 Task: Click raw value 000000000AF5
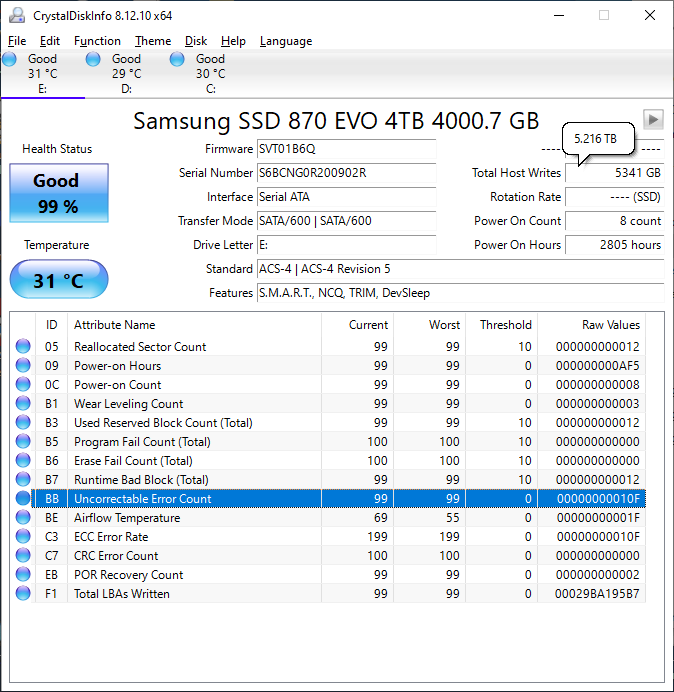tap(598, 366)
